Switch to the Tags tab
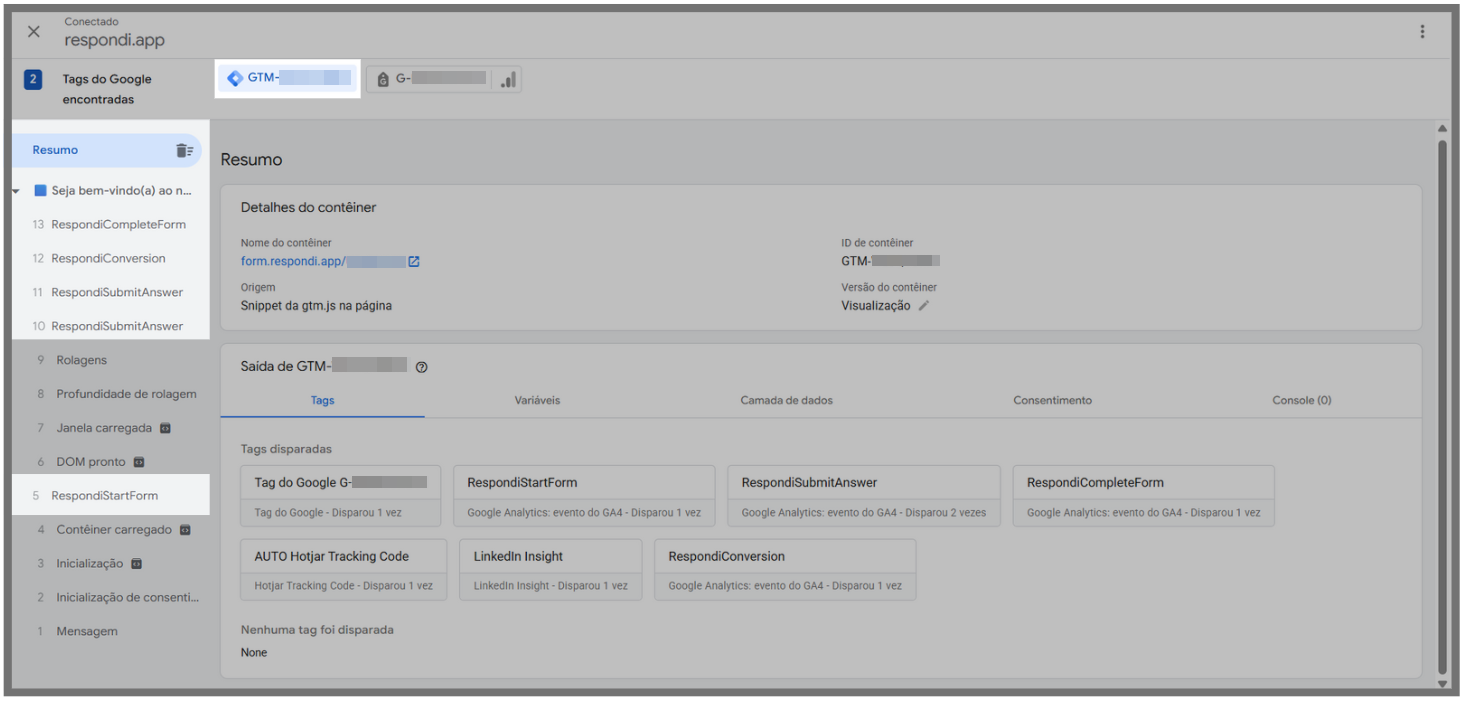This screenshot has width=1464, height=702. point(322,400)
